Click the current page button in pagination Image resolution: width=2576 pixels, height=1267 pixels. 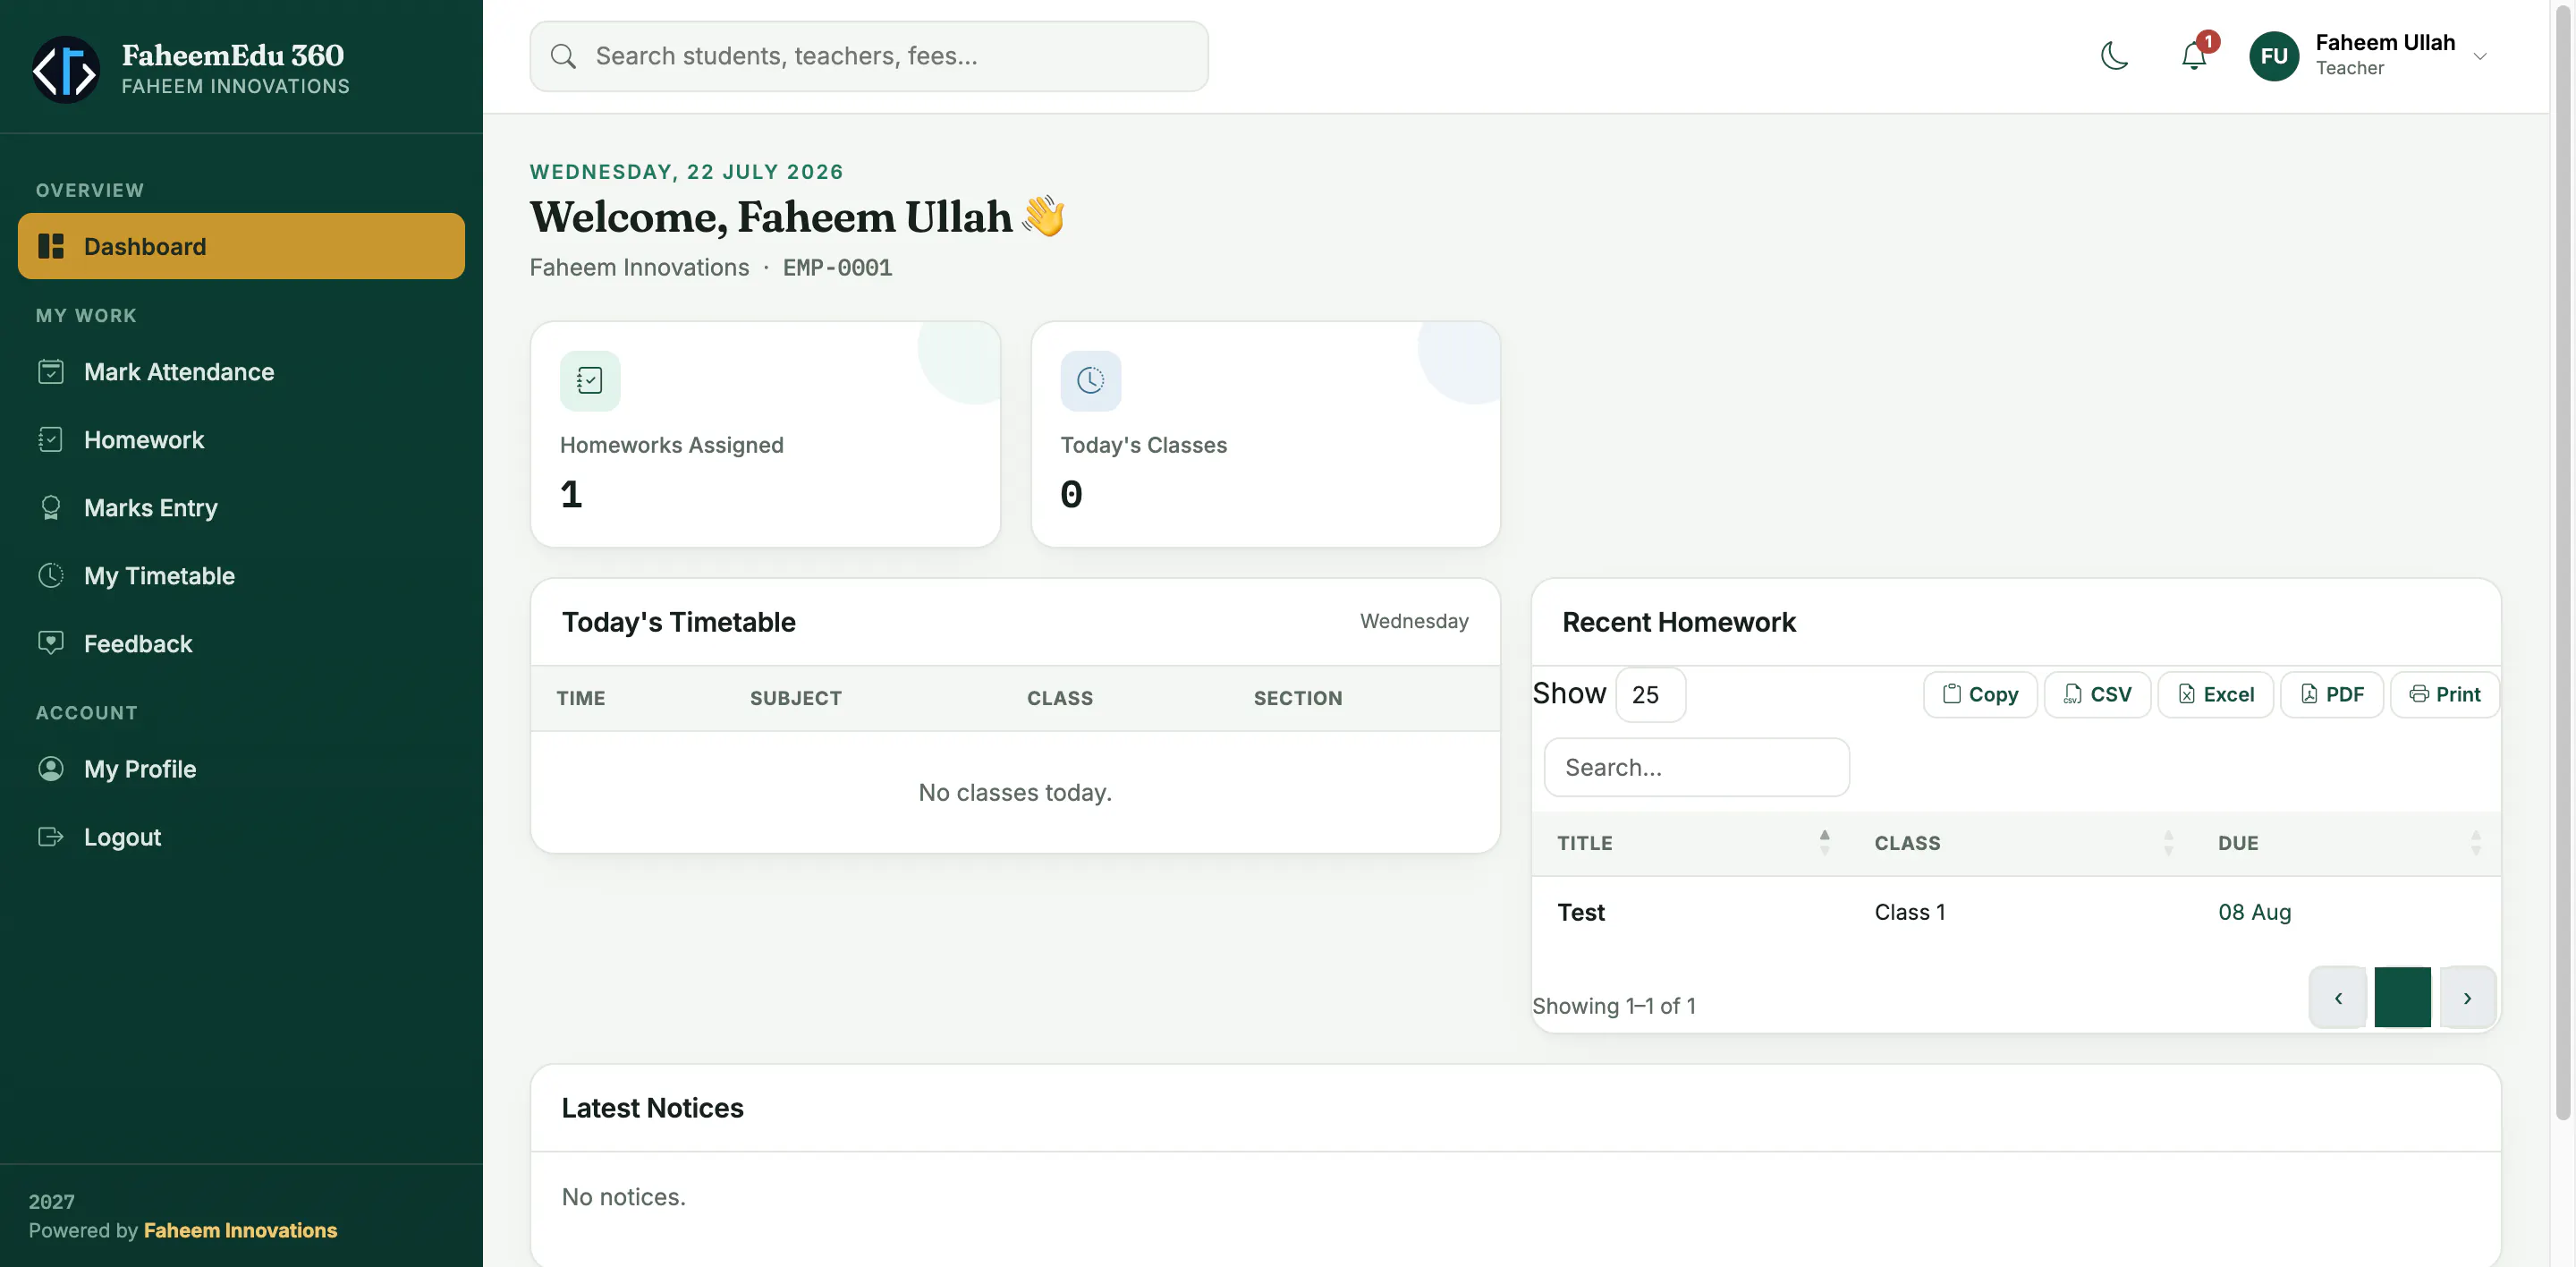point(2402,997)
